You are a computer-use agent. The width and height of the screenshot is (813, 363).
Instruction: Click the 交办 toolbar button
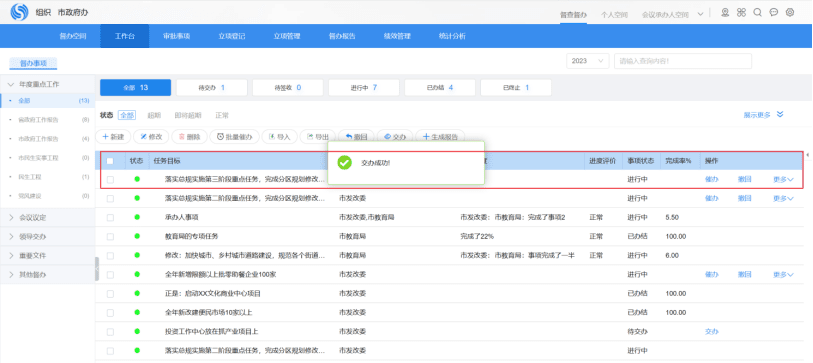point(394,137)
